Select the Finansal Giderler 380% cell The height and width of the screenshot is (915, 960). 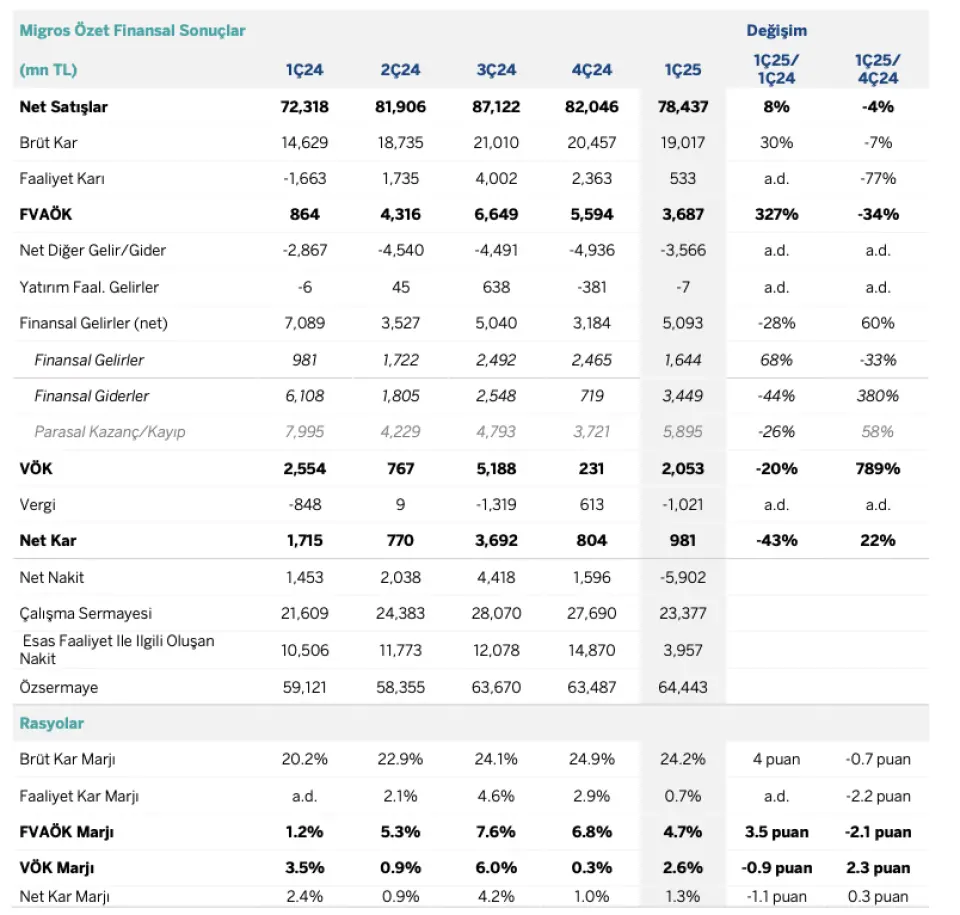(x=877, y=396)
